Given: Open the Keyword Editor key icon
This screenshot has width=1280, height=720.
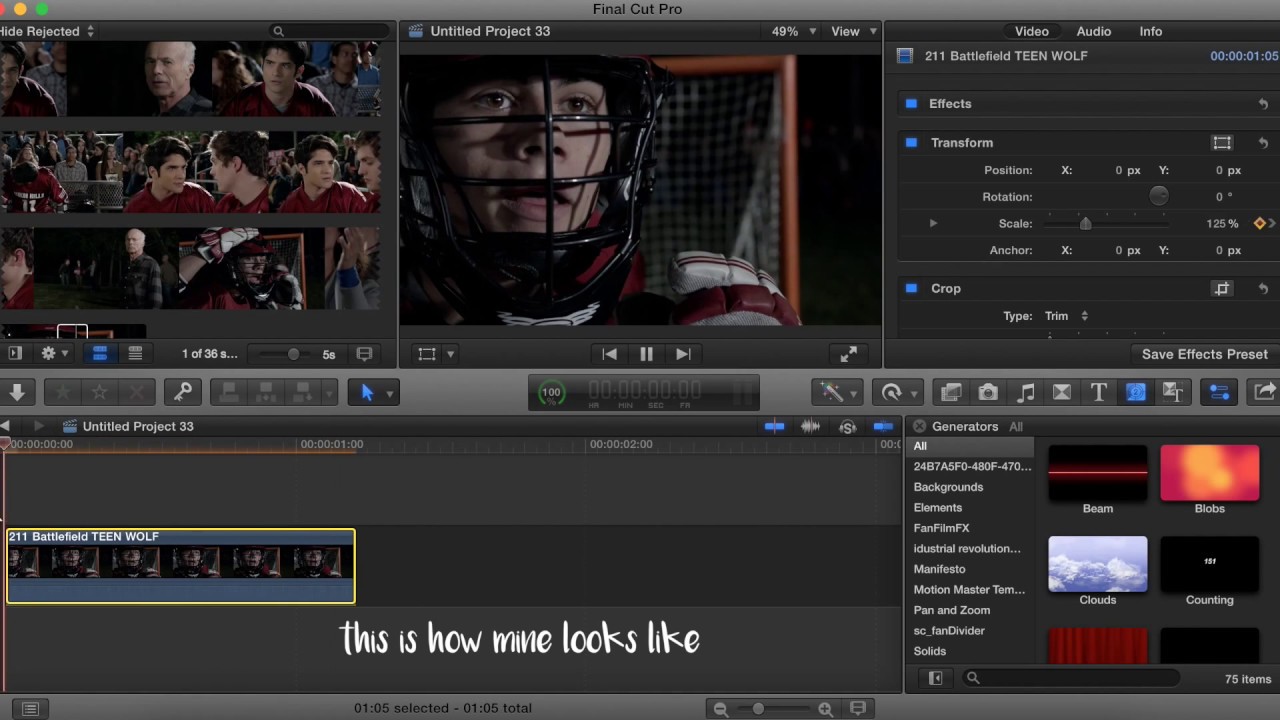Looking at the screenshot, I should [183, 393].
